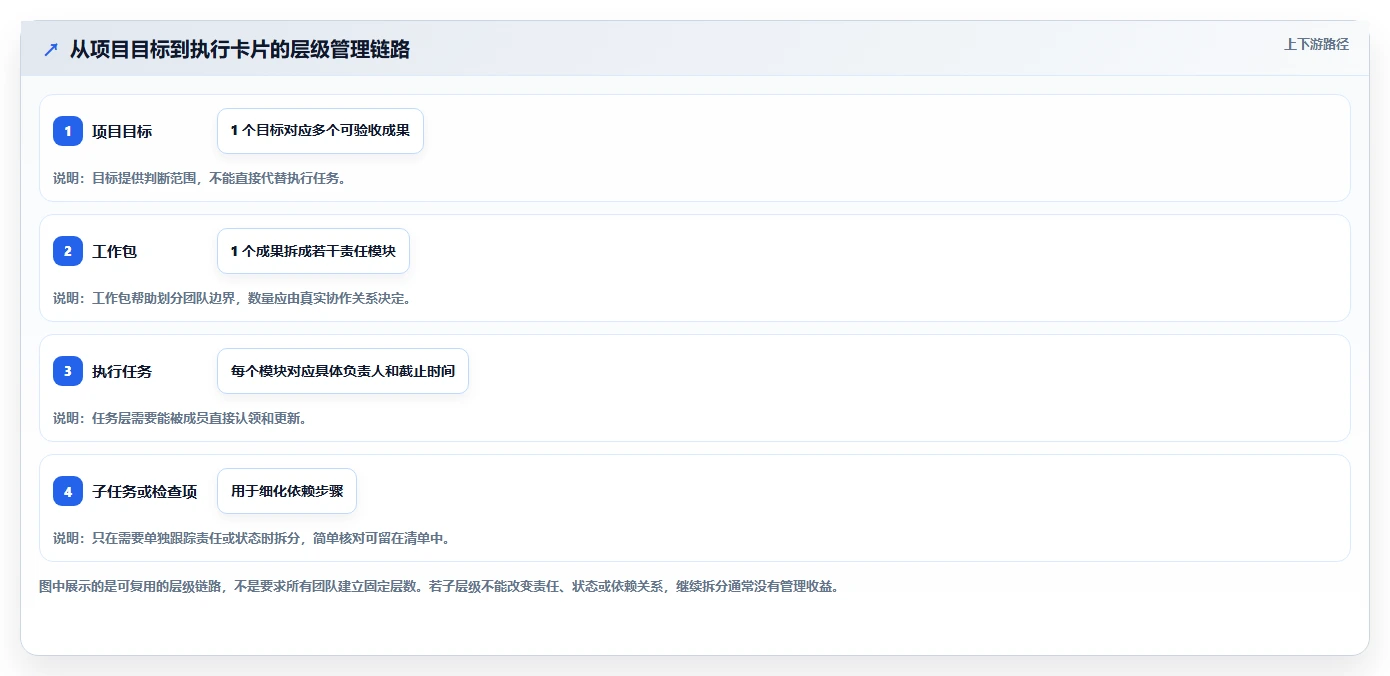Click the 子任务或检查项 level heading

(x=145, y=491)
